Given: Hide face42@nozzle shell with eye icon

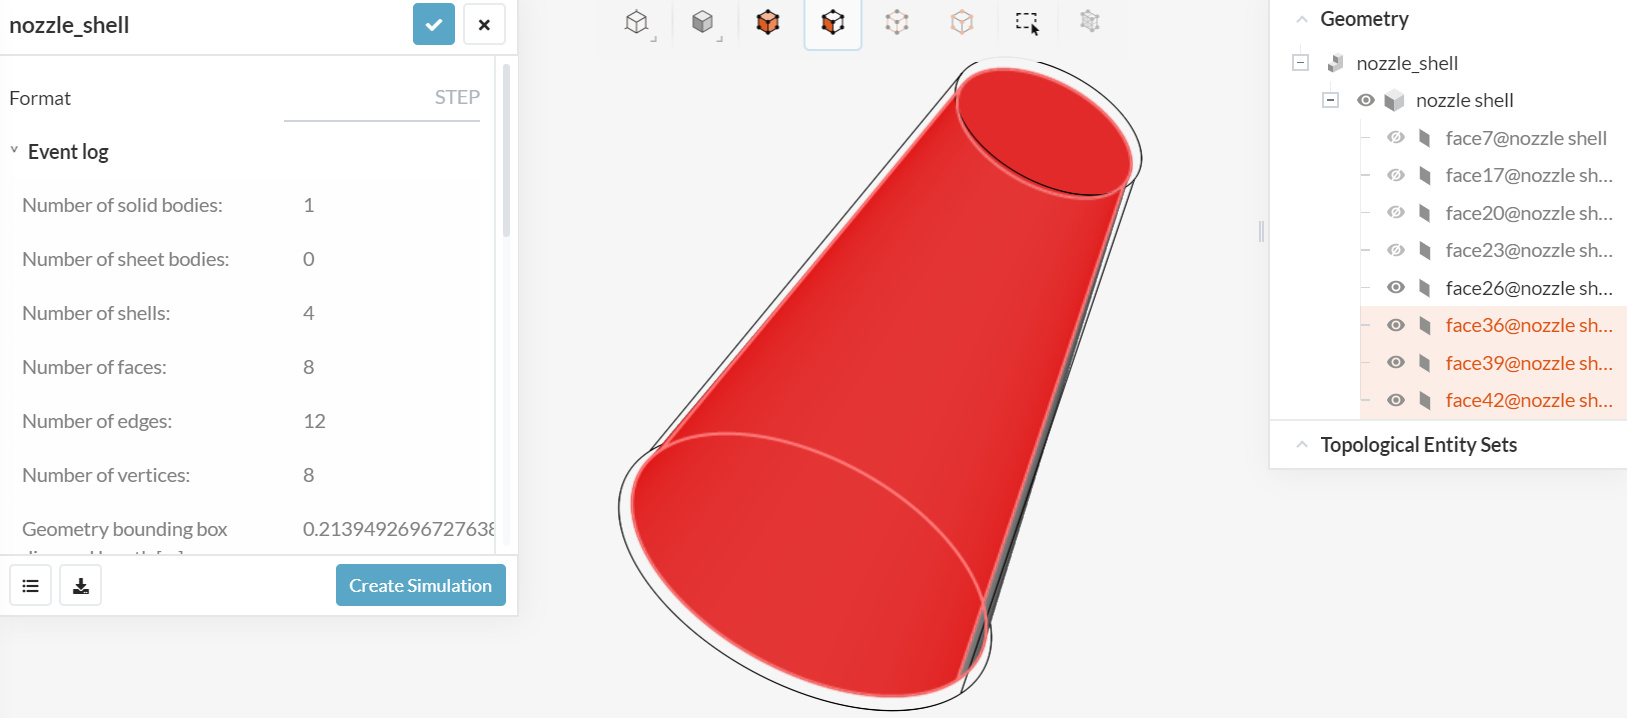Looking at the screenshot, I should pos(1396,400).
